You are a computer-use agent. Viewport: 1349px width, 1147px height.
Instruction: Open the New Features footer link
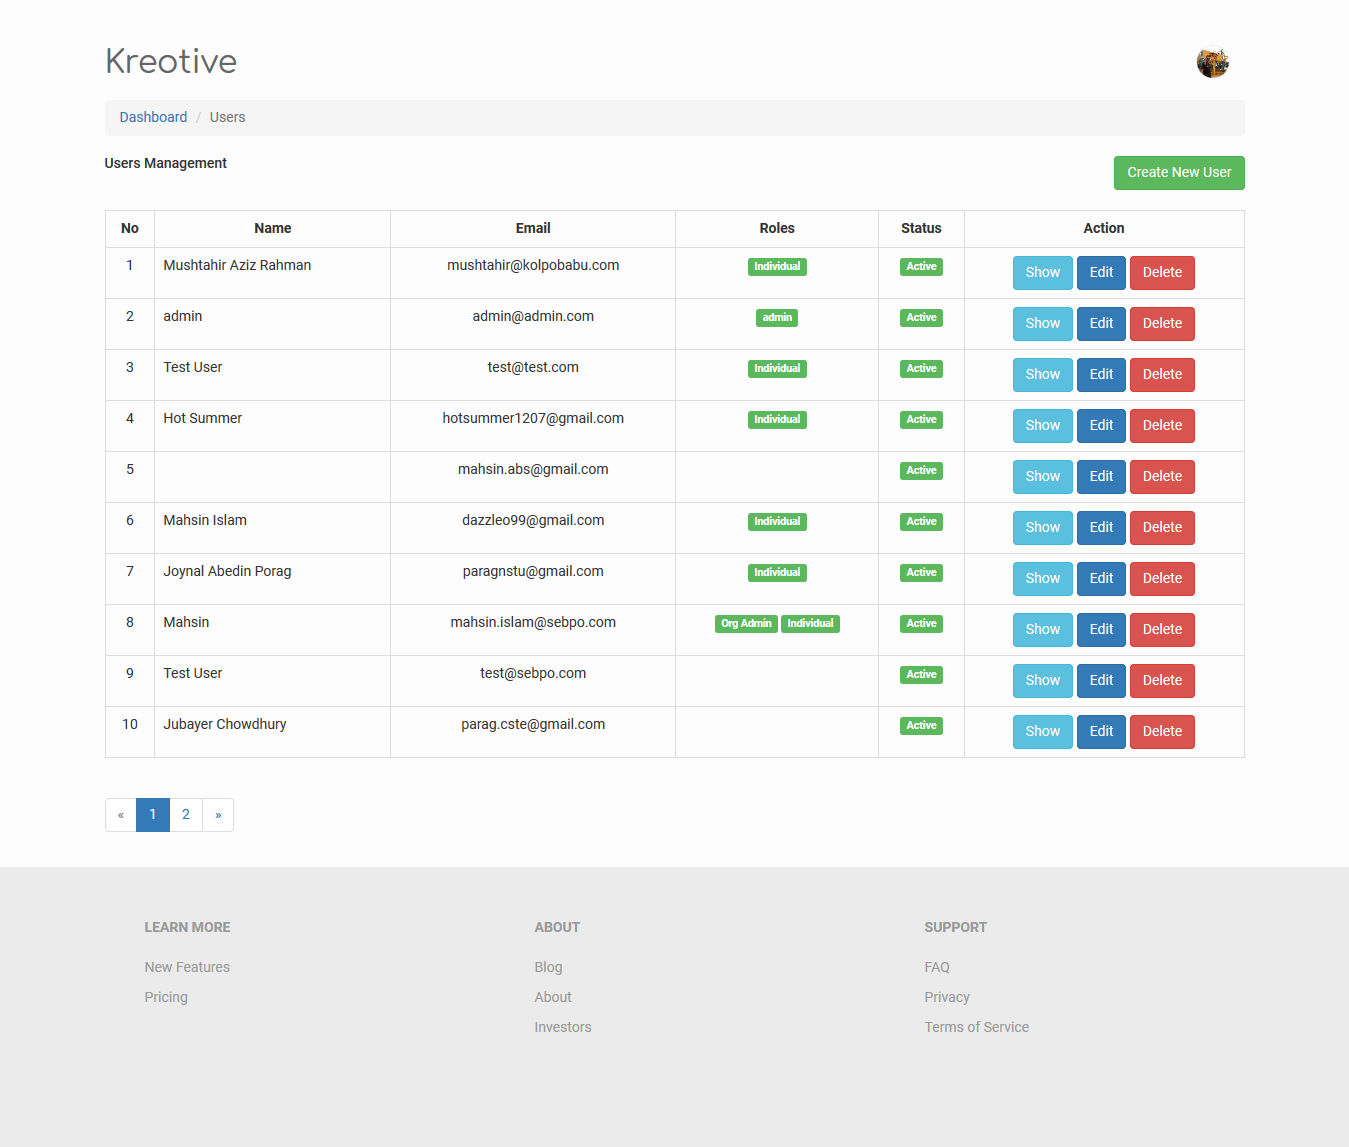(187, 967)
